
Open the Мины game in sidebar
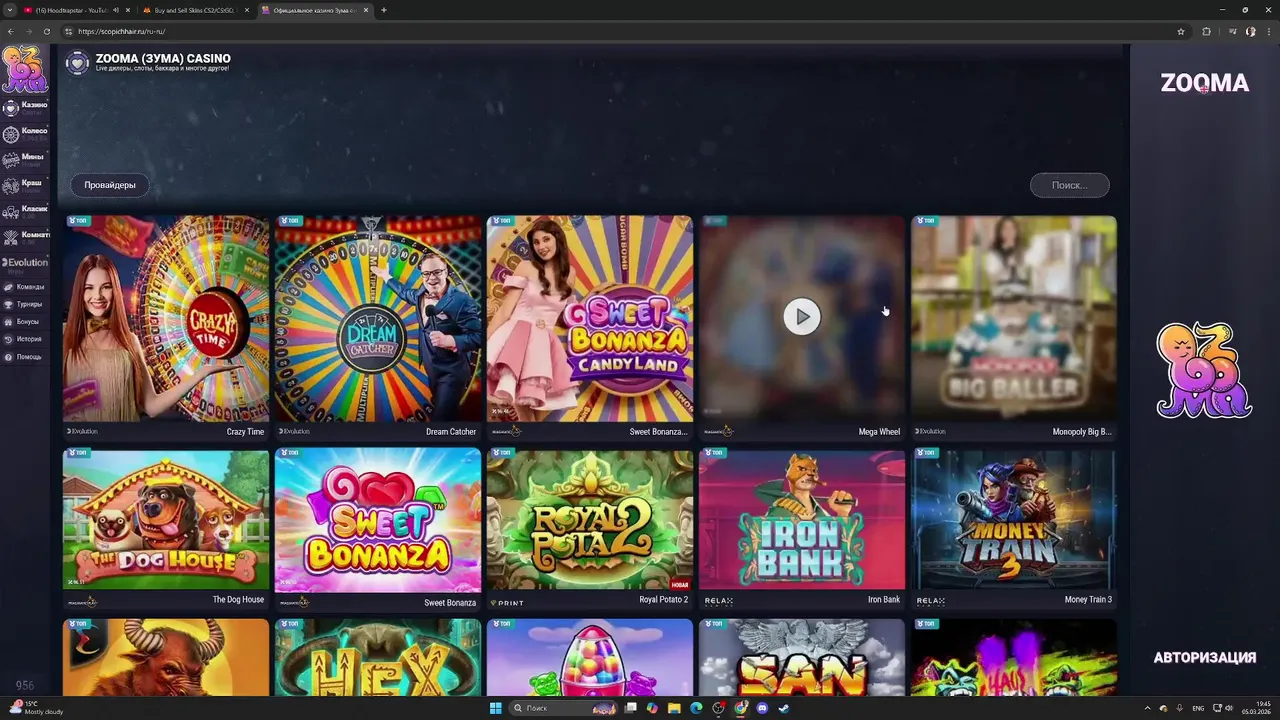coord(25,159)
